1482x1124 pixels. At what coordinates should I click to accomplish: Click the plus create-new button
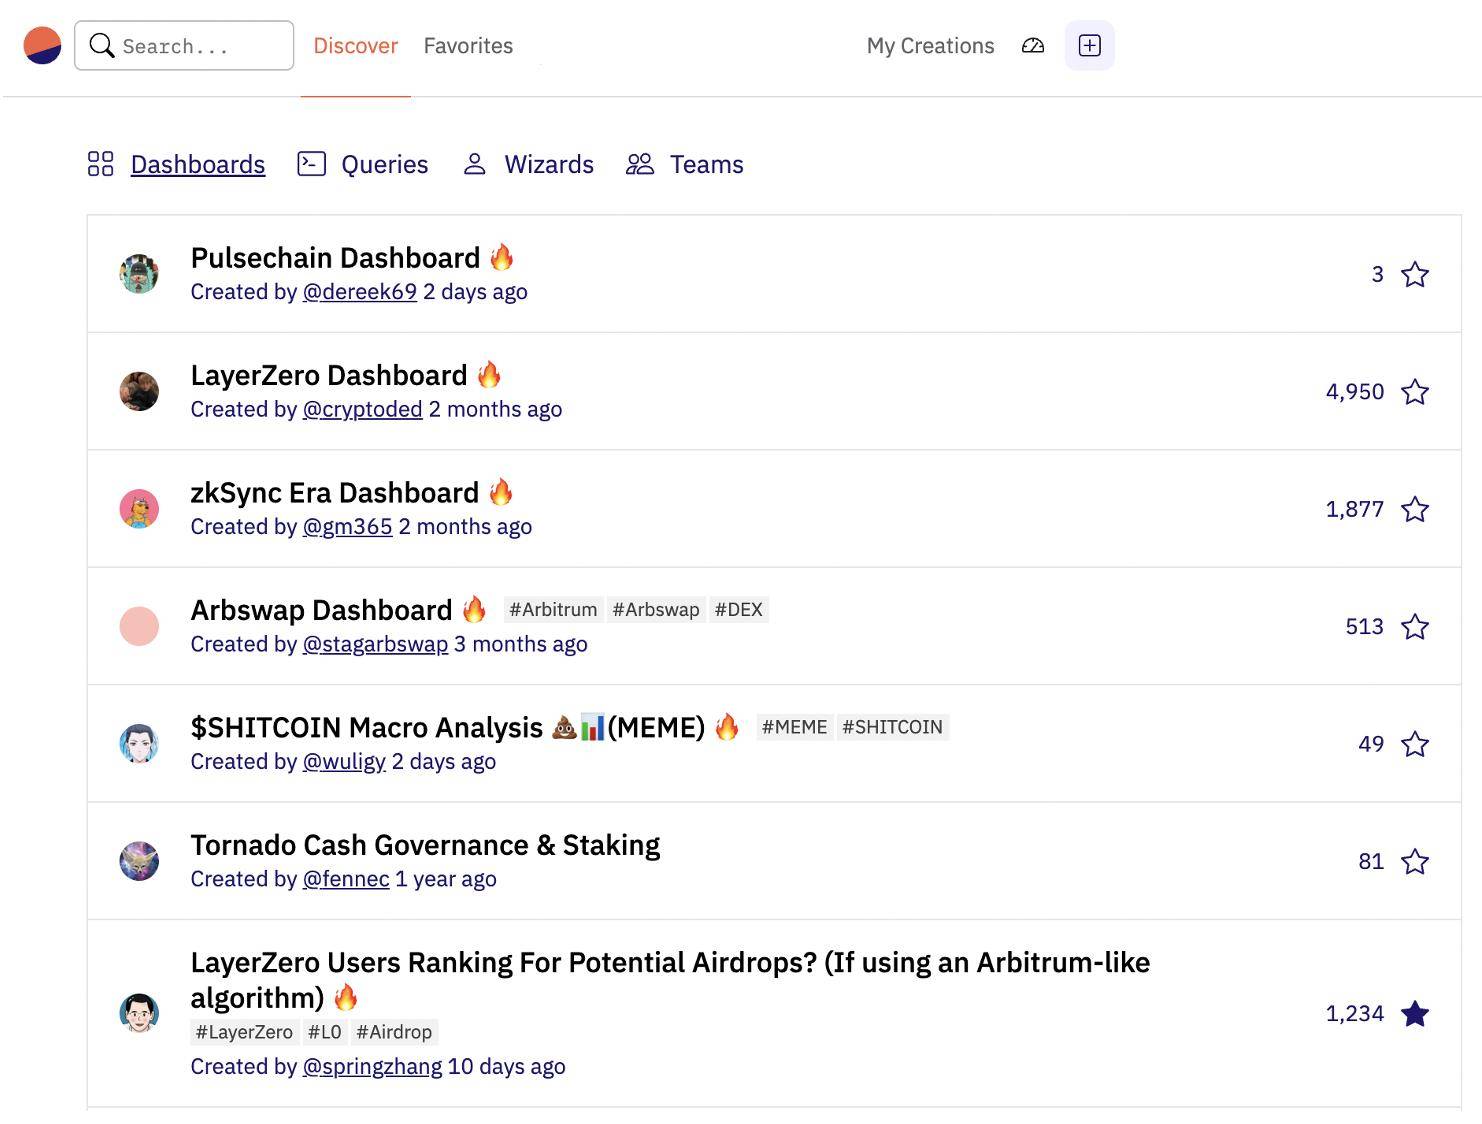1090,45
